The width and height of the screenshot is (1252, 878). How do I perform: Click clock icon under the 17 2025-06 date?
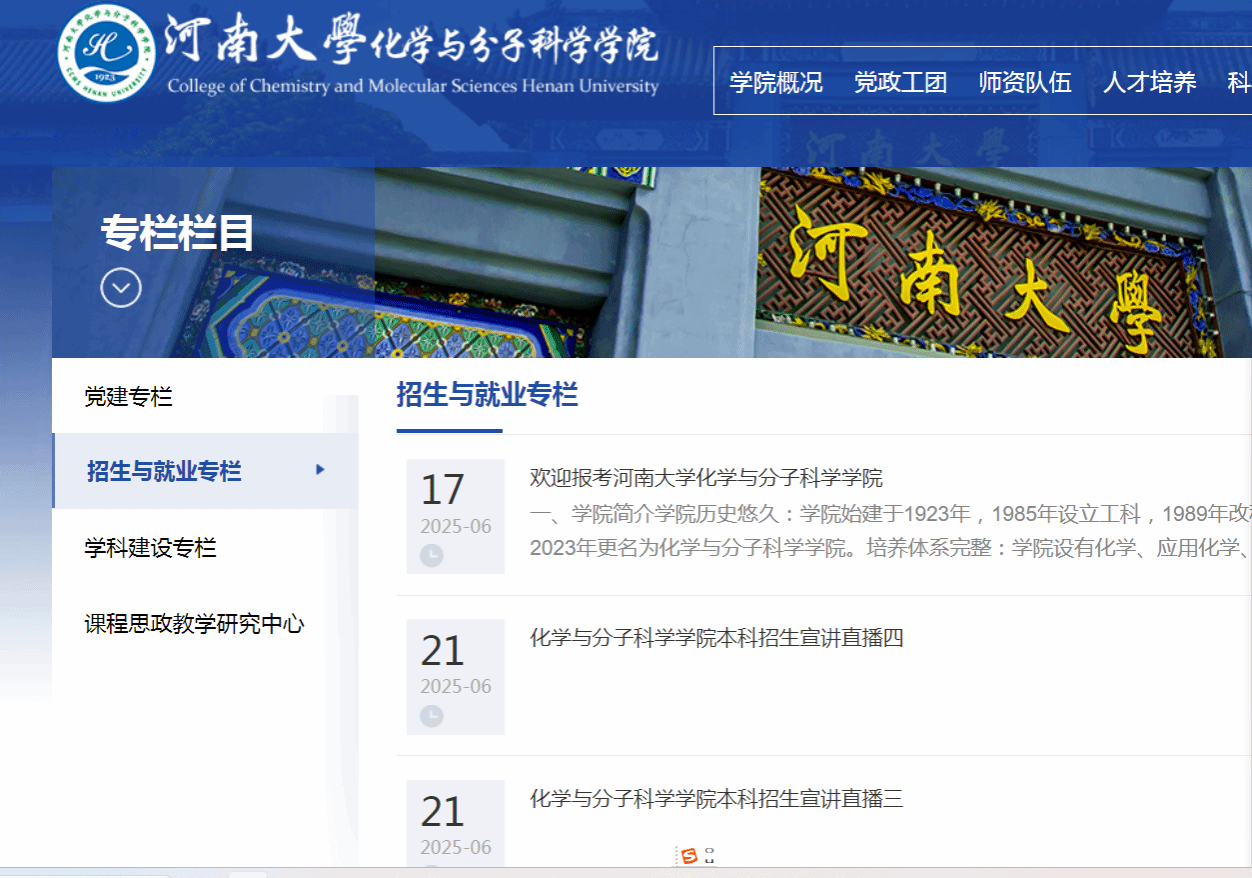[431, 555]
